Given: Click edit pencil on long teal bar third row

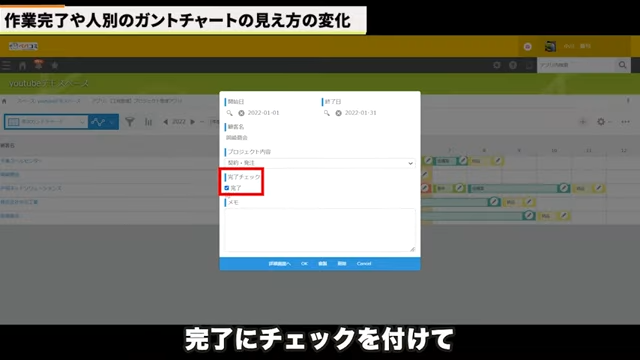Looking at the screenshot, I should point(564,188).
